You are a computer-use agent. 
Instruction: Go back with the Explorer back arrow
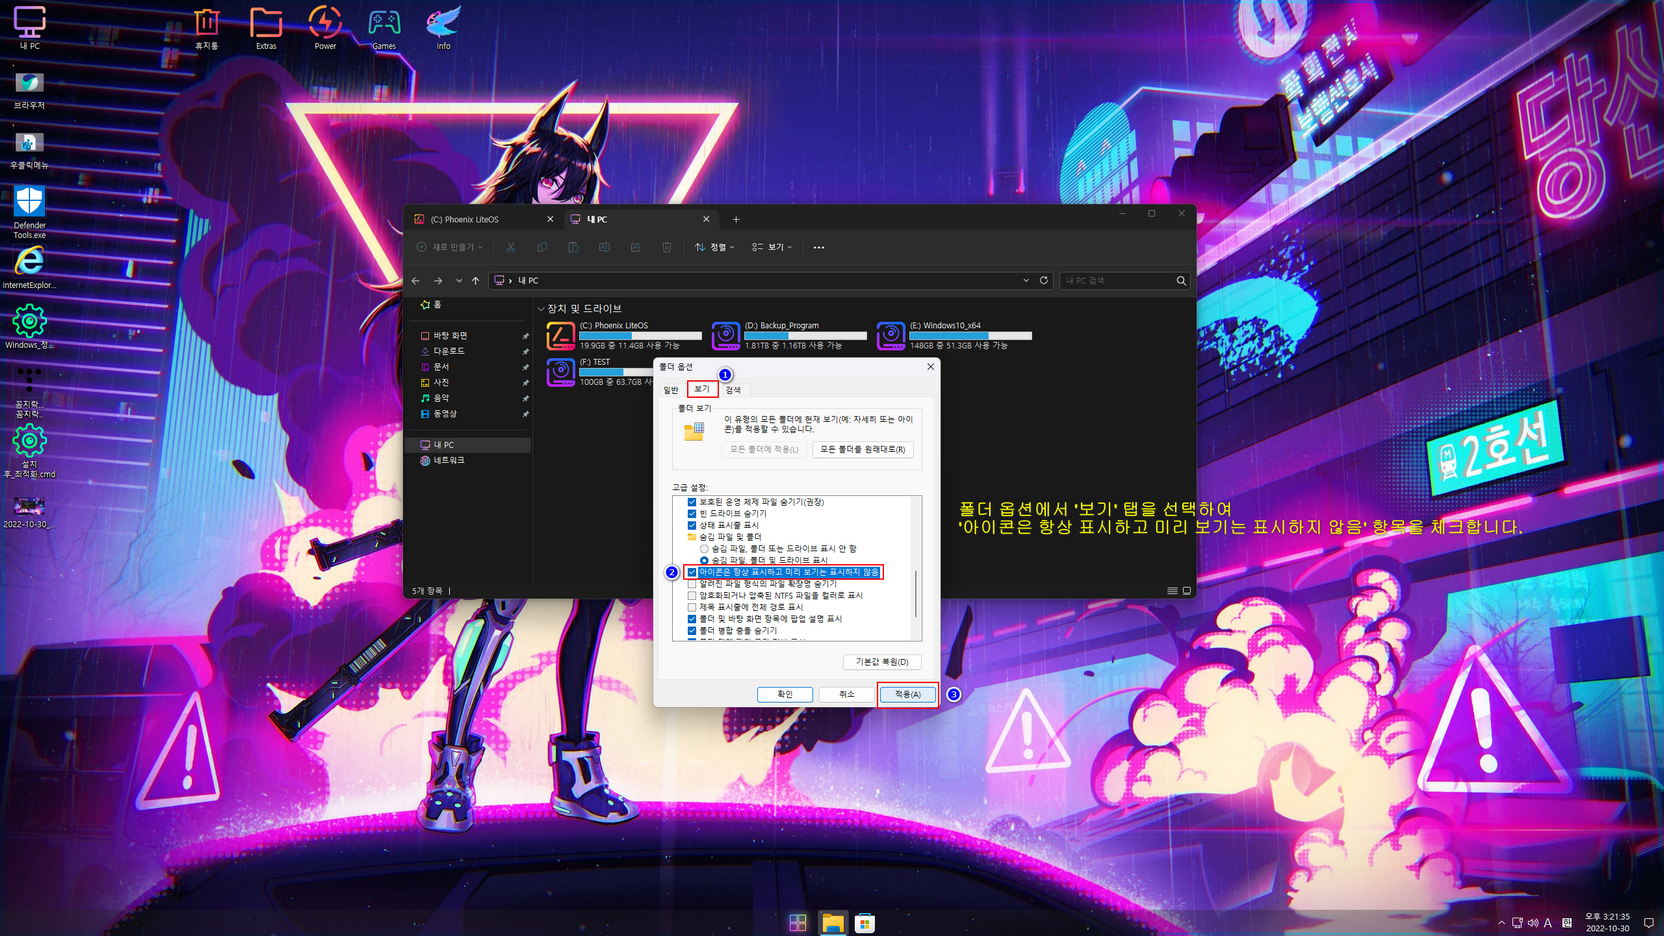pos(416,281)
